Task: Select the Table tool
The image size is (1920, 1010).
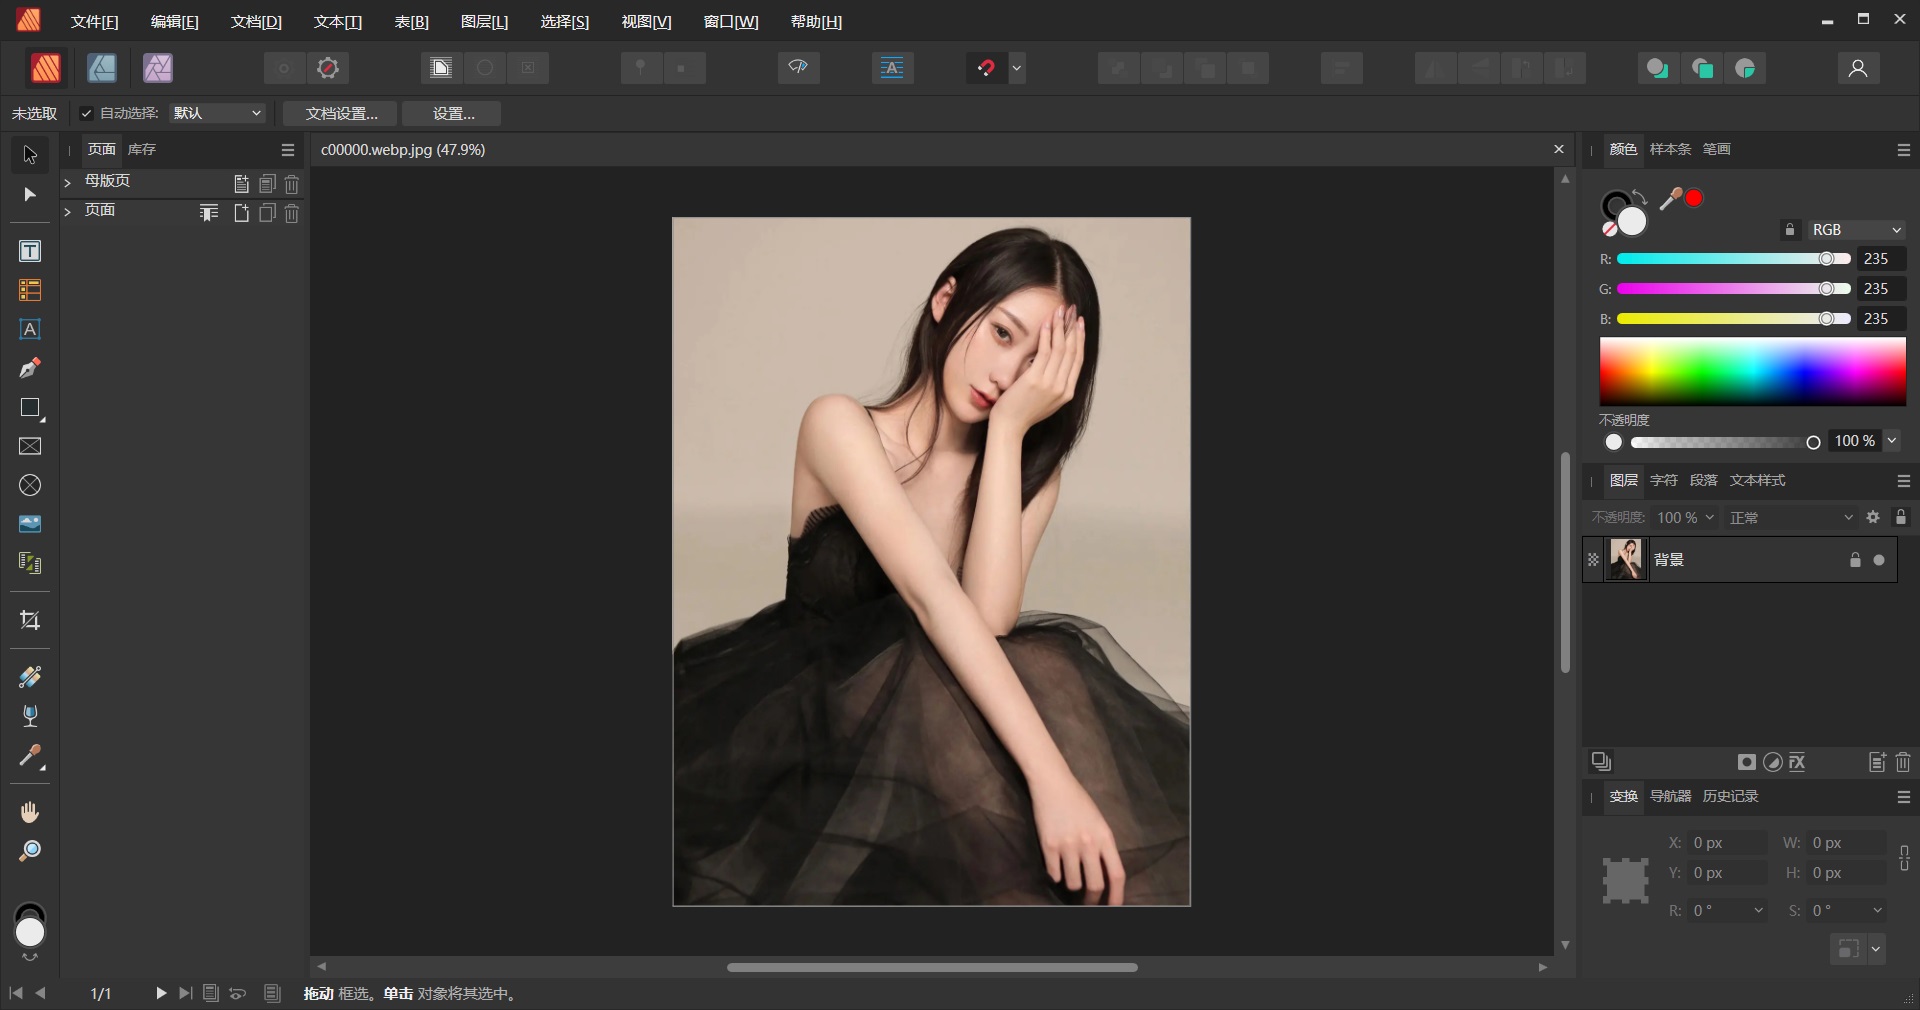Action: pos(29,291)
